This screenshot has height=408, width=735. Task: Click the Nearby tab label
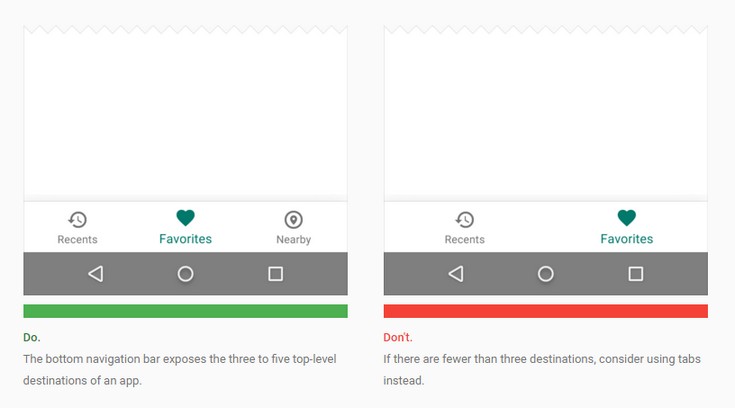tap(293, 240)
